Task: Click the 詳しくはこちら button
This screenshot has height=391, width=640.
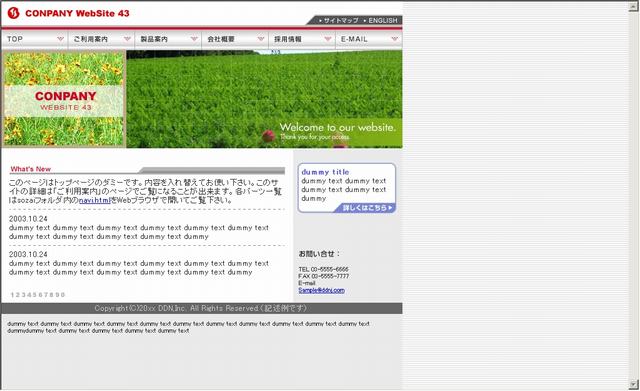Action: tap(365, 208)
